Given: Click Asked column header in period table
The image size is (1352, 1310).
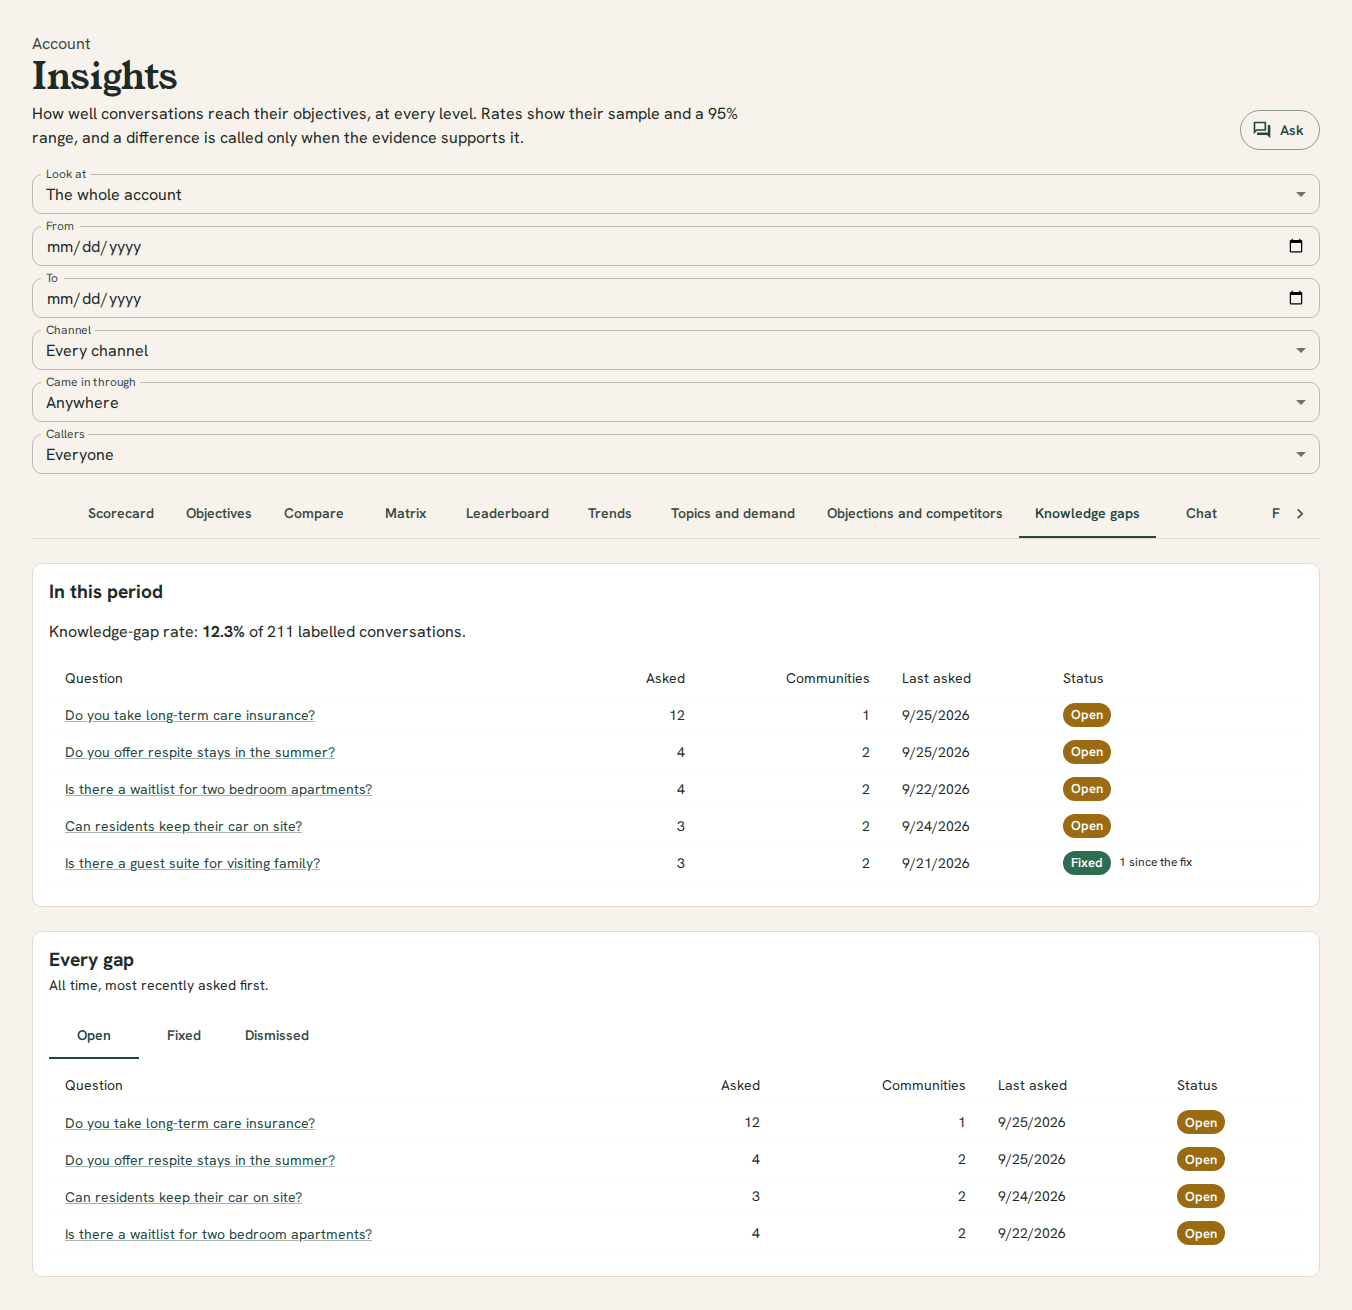Looking at the screenshot, I should [x=665, y=678].
